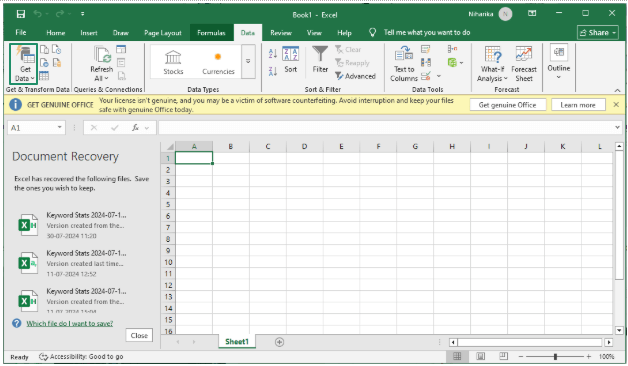Select the Stocks data type
This screenshot has width=628, height=366.
(173, 63)
